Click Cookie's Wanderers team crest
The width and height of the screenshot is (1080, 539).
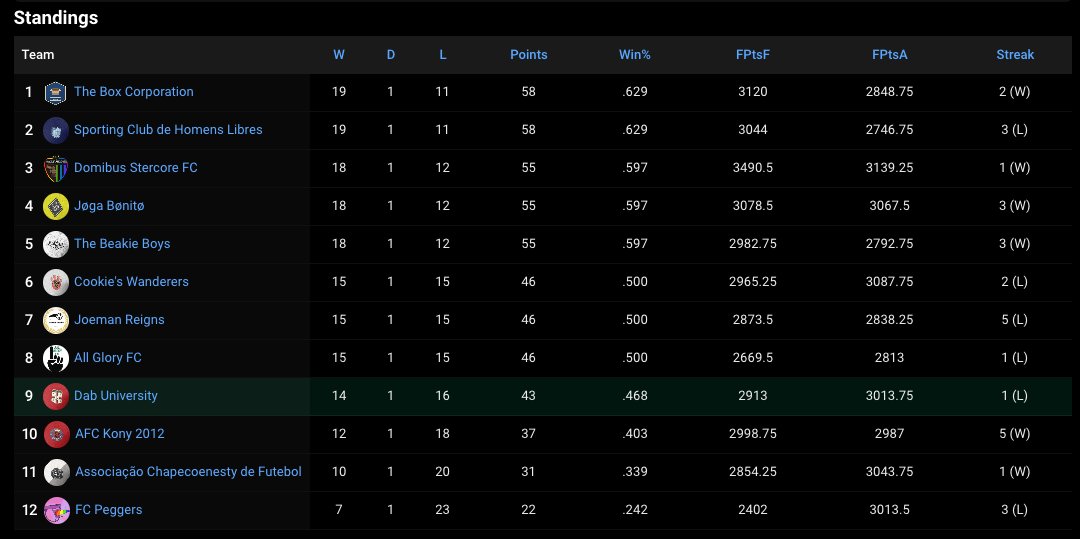pyautogui.click(x=55, y=282)
